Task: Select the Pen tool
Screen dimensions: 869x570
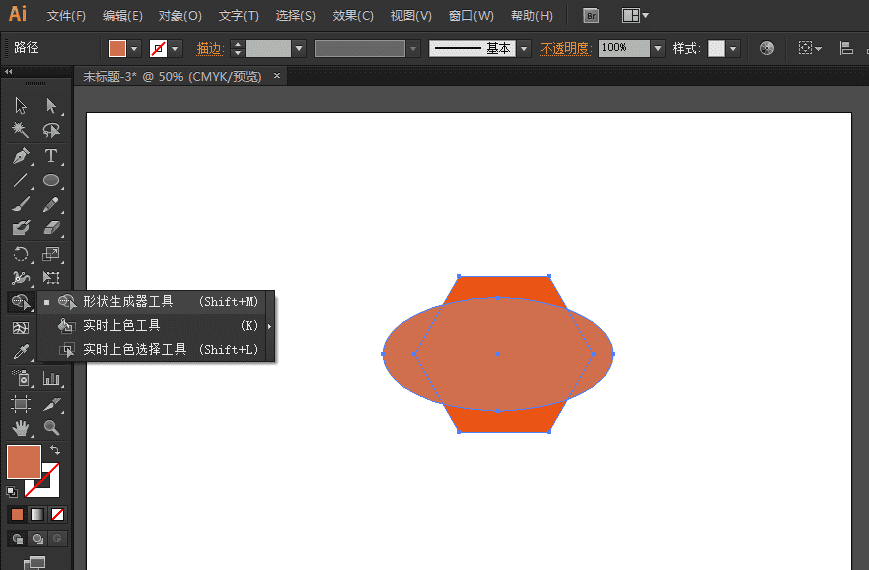Action: tap(21, 156)
